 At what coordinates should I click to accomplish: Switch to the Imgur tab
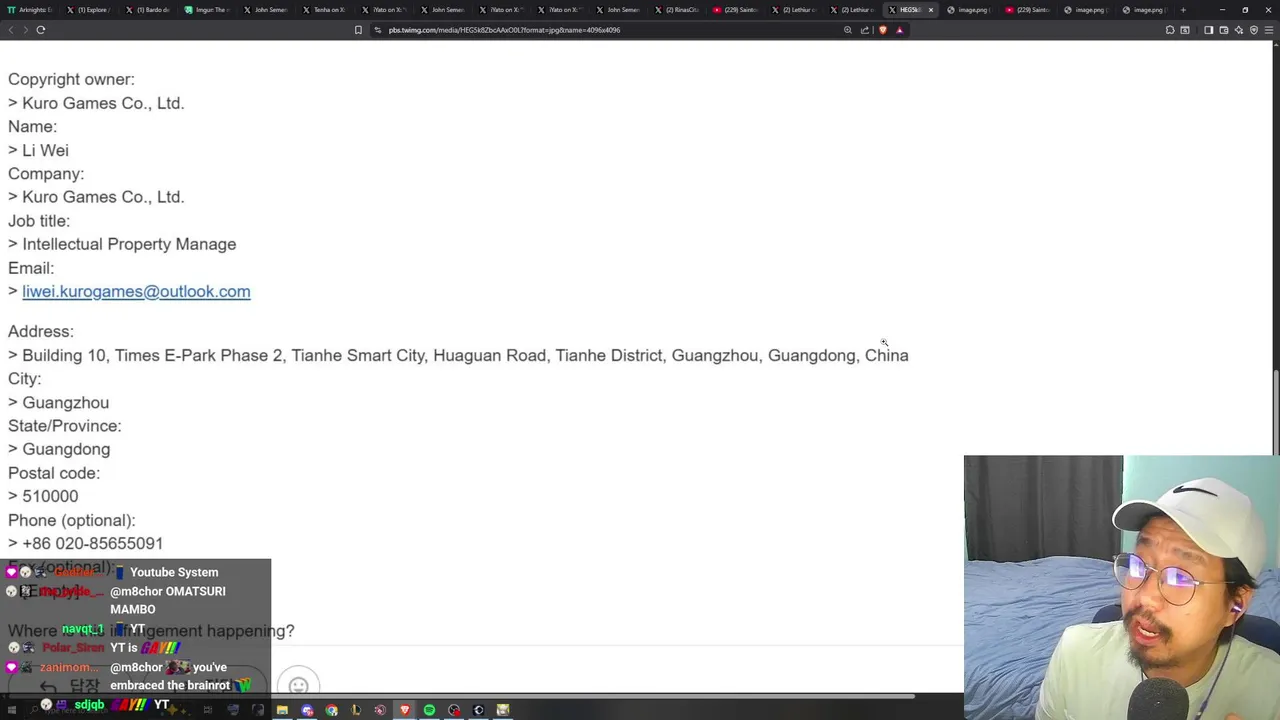pos(207,10)
